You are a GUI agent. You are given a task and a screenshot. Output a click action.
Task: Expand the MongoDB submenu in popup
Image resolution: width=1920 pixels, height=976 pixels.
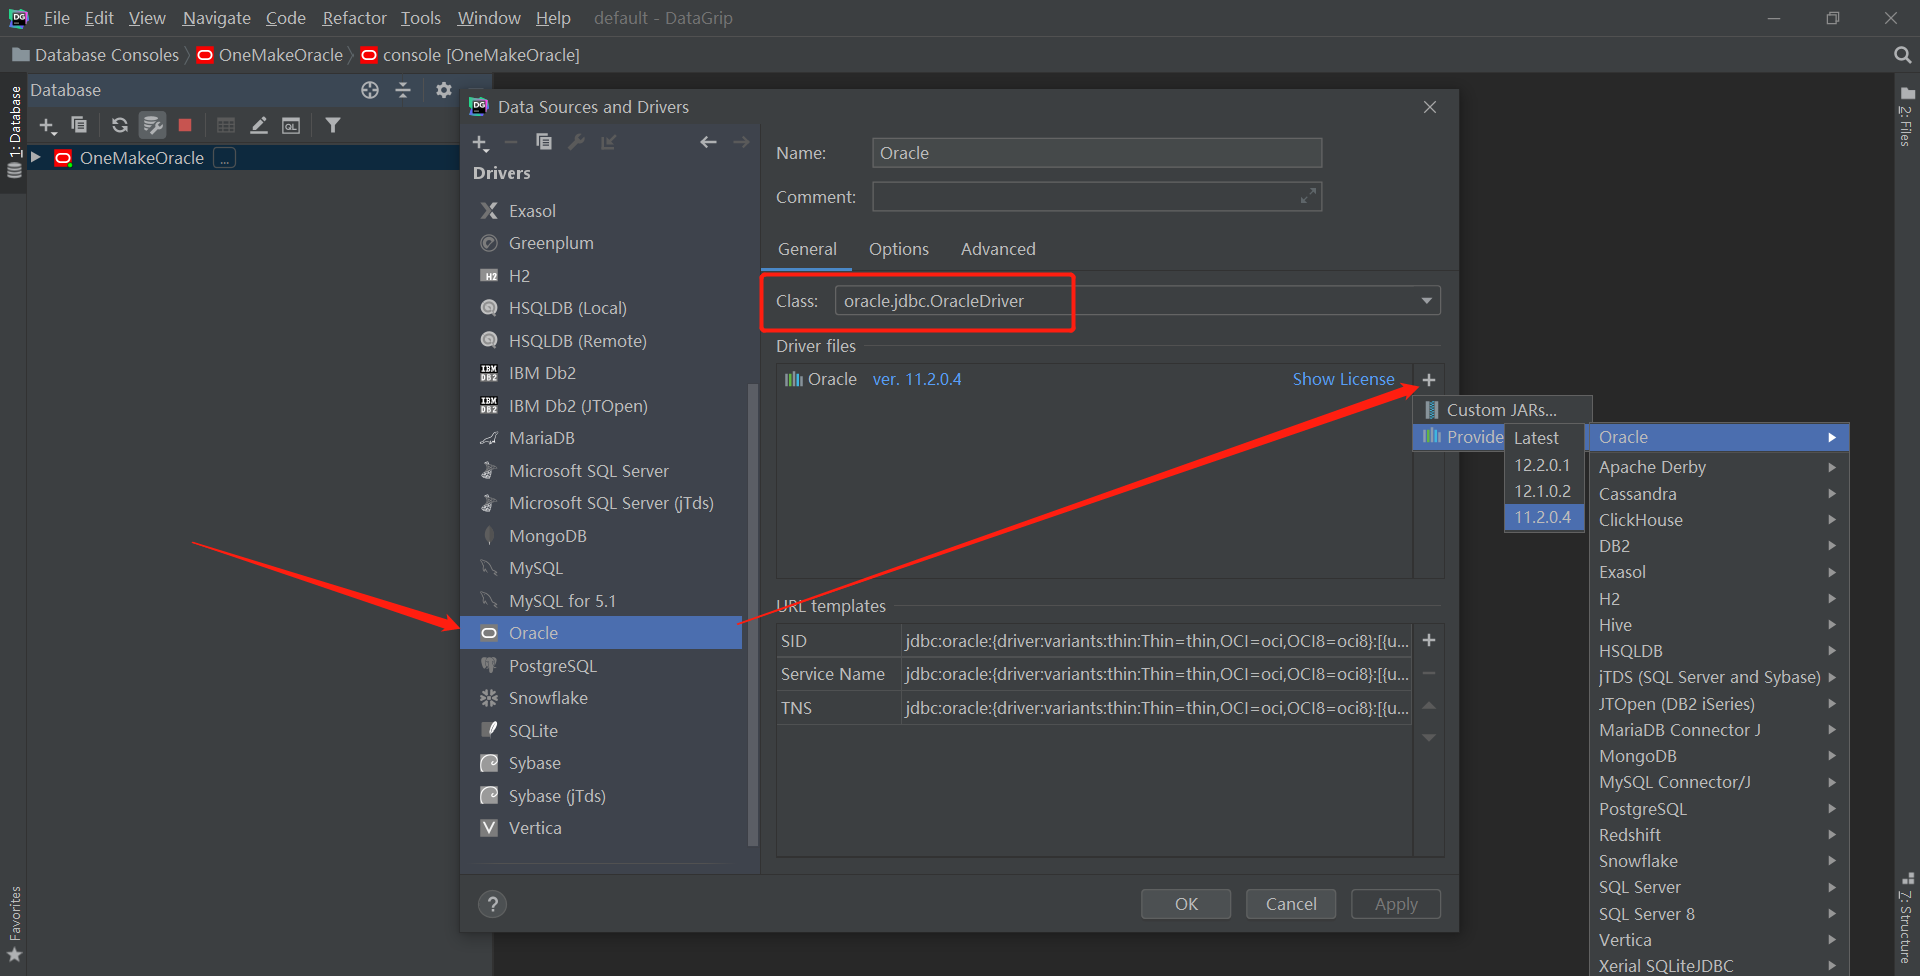tap(1718, 756)
